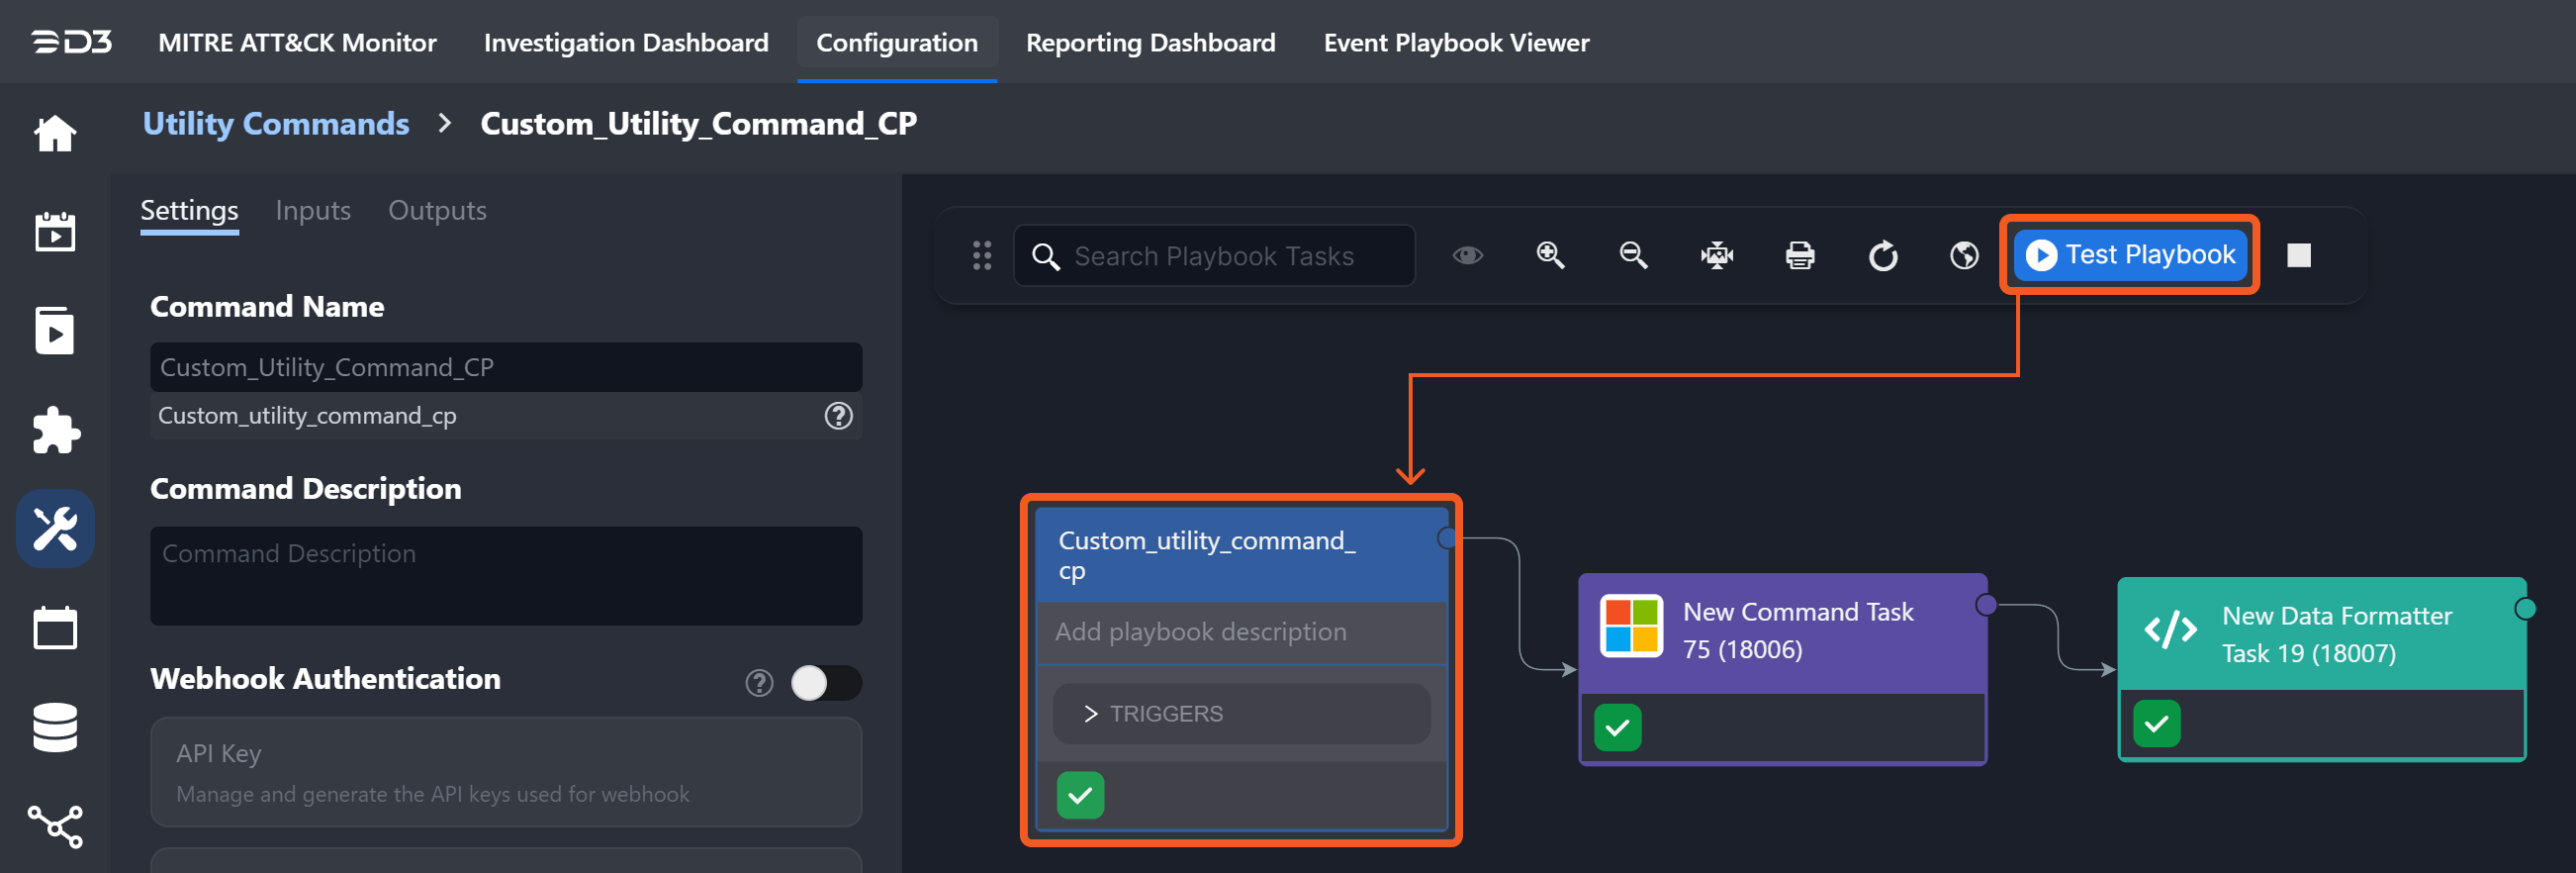Click the home icon in sidebar
The image size is (2576, 873).
(55, 133)
